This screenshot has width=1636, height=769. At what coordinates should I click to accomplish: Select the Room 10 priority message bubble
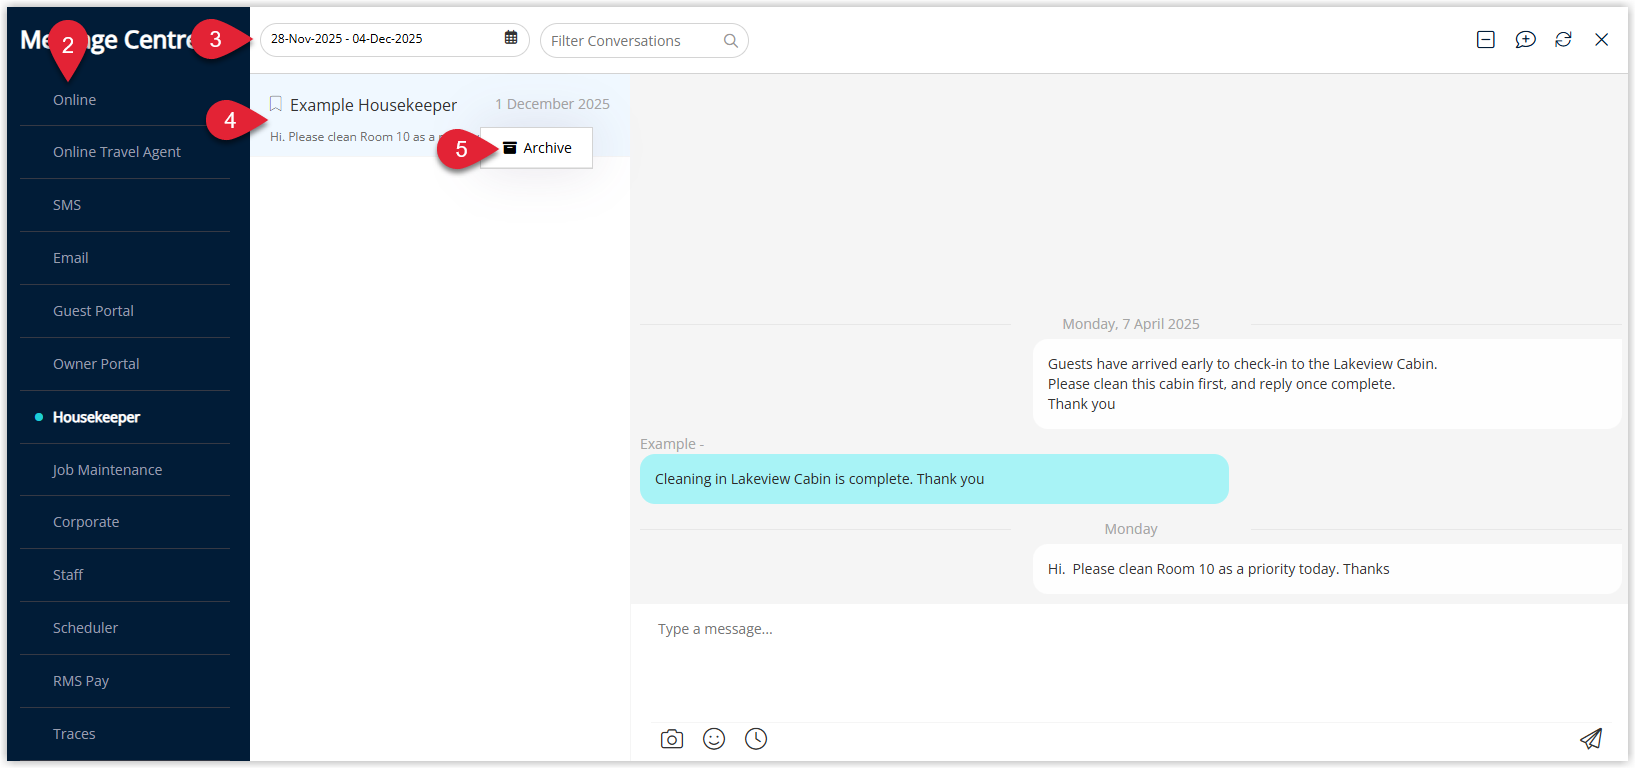tap(1327, 569)
